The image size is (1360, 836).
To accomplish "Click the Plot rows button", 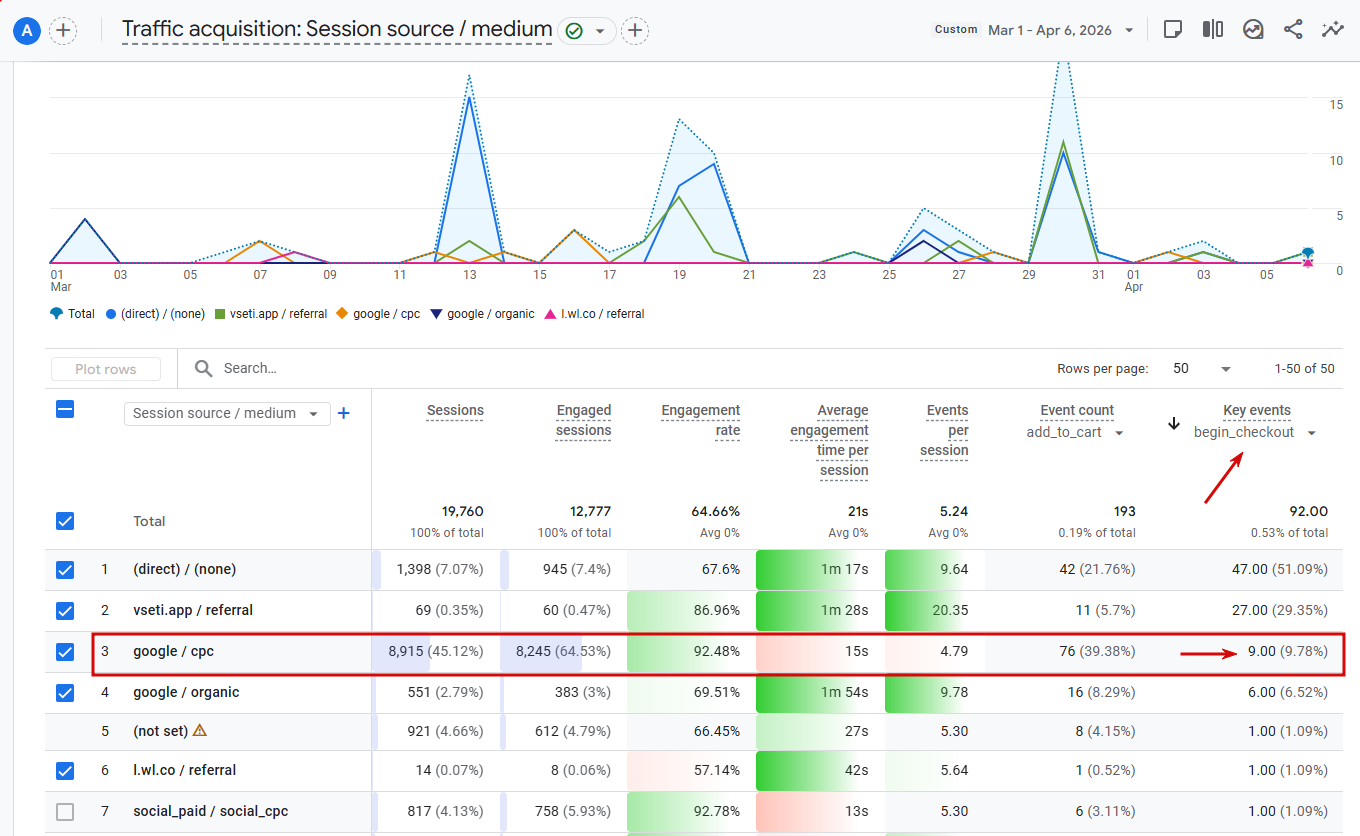I will click(x=106, y=369).
